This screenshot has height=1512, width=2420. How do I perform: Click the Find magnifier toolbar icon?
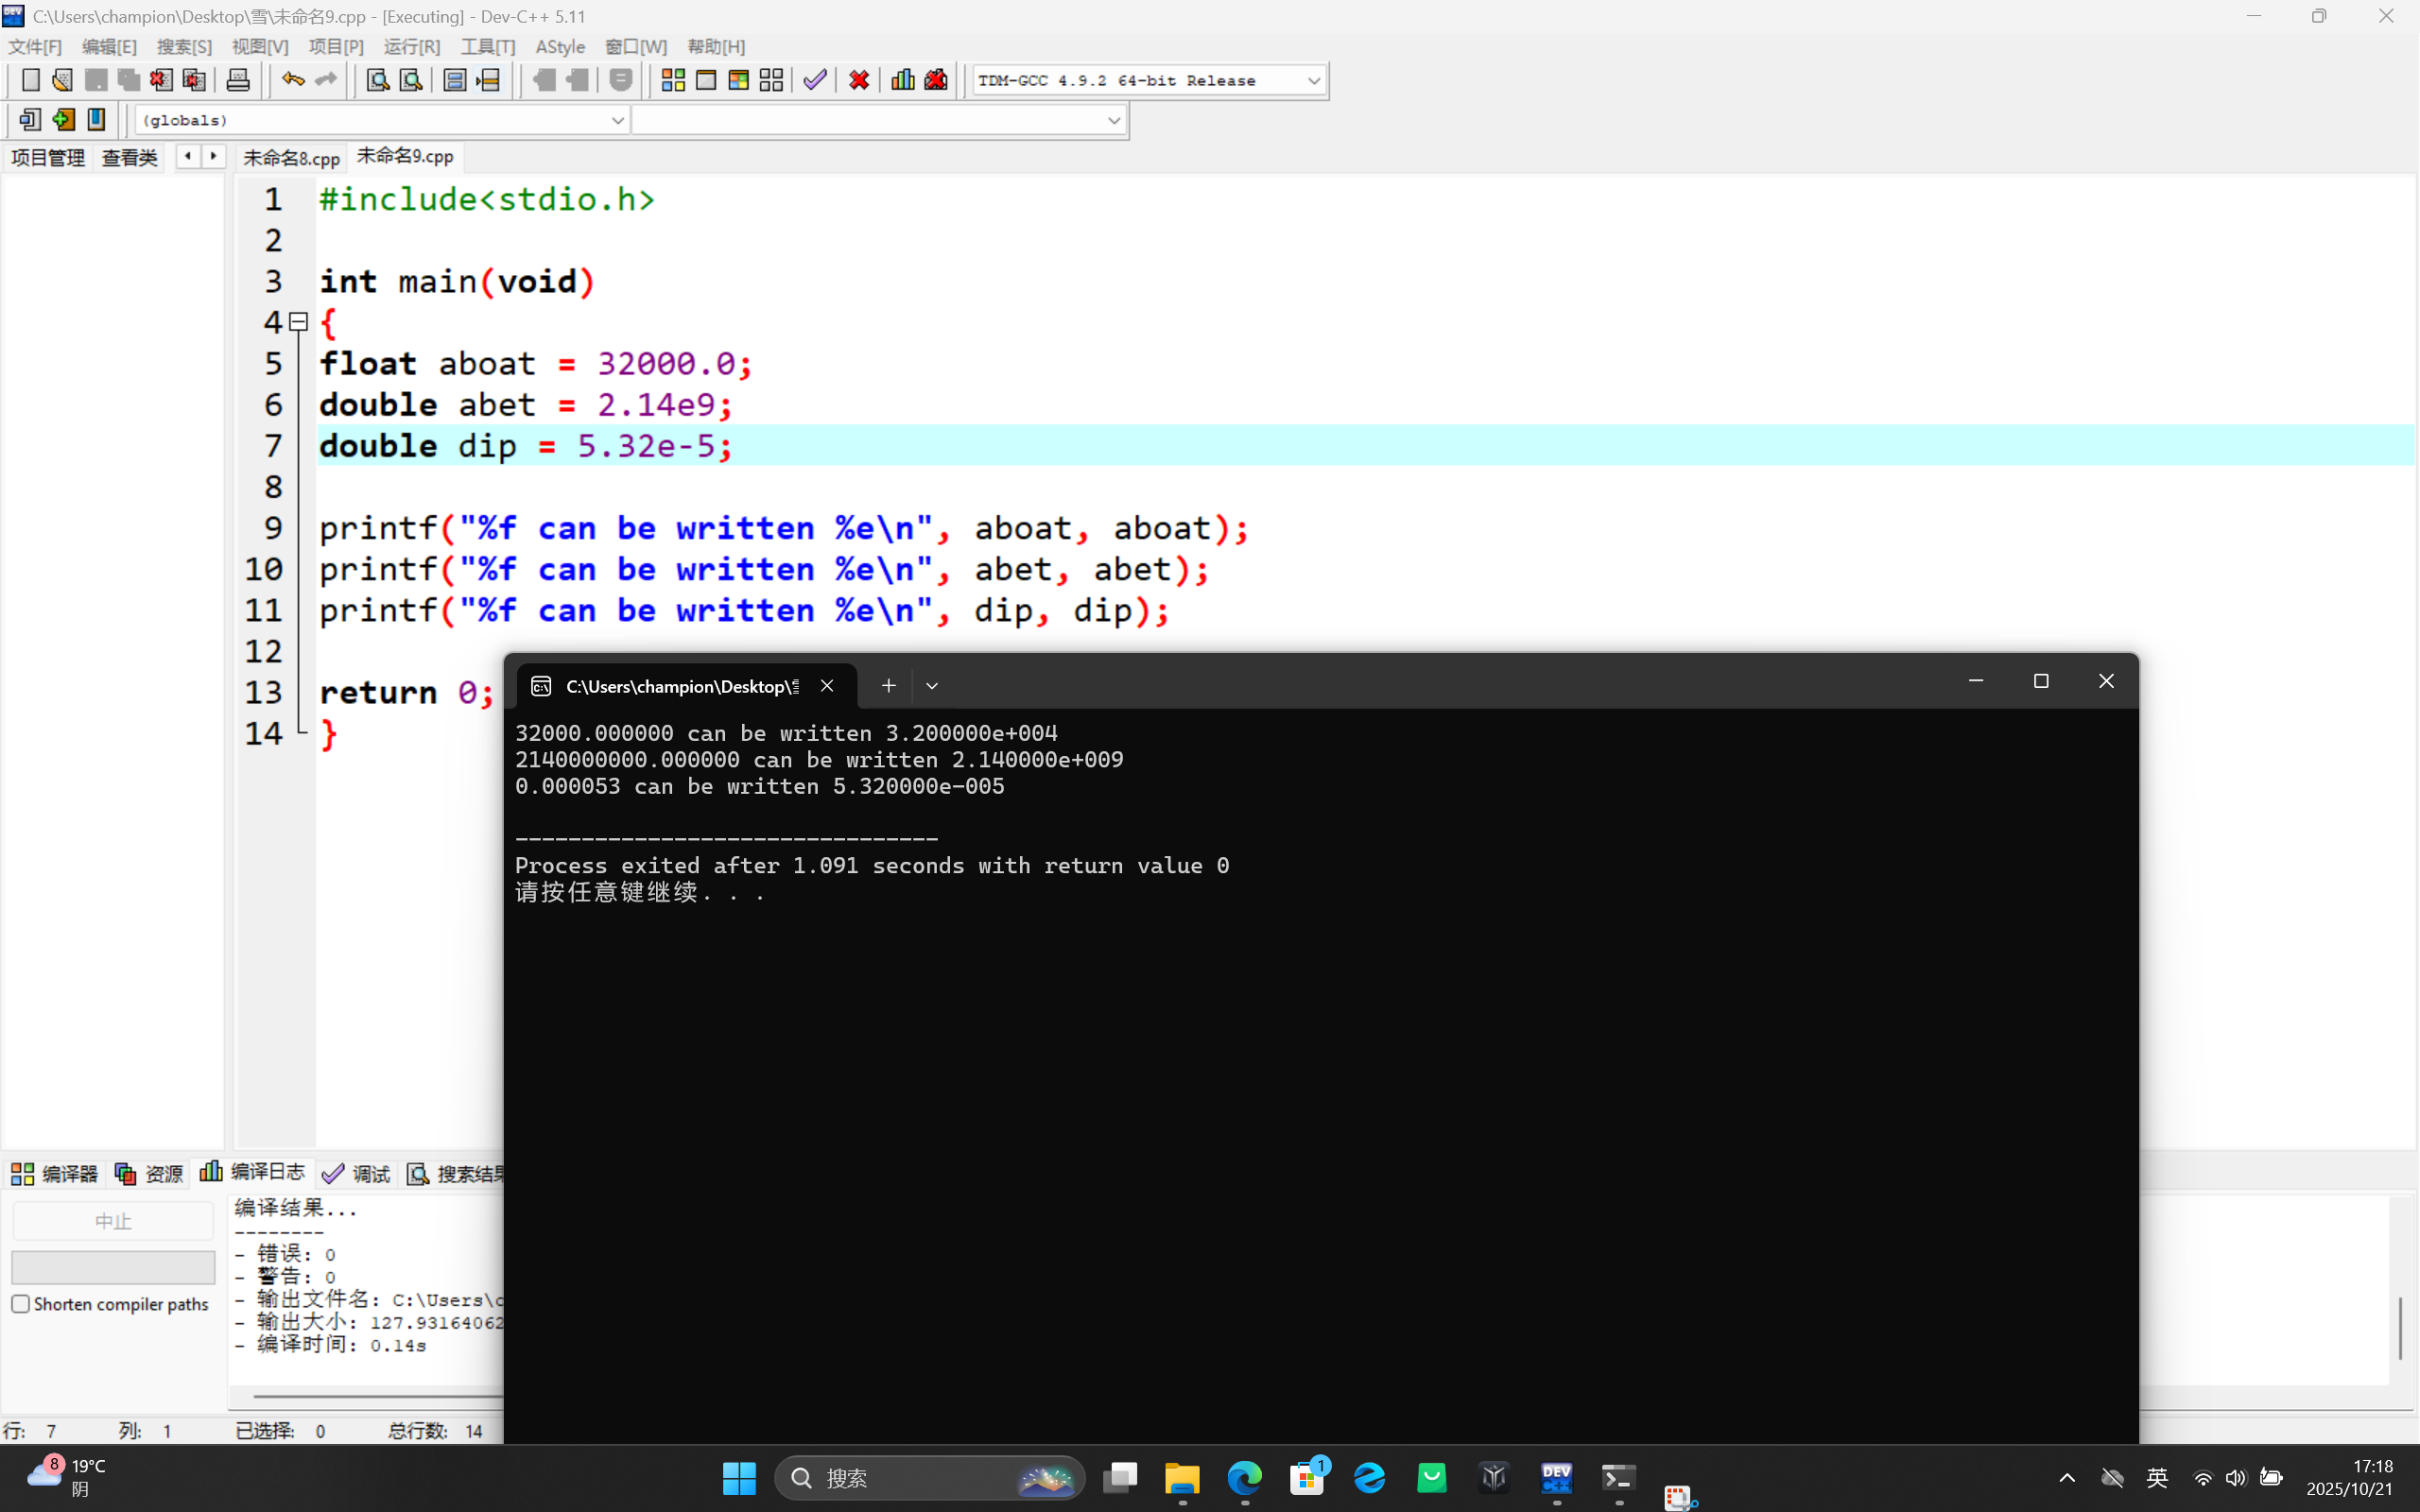point(377,80)
